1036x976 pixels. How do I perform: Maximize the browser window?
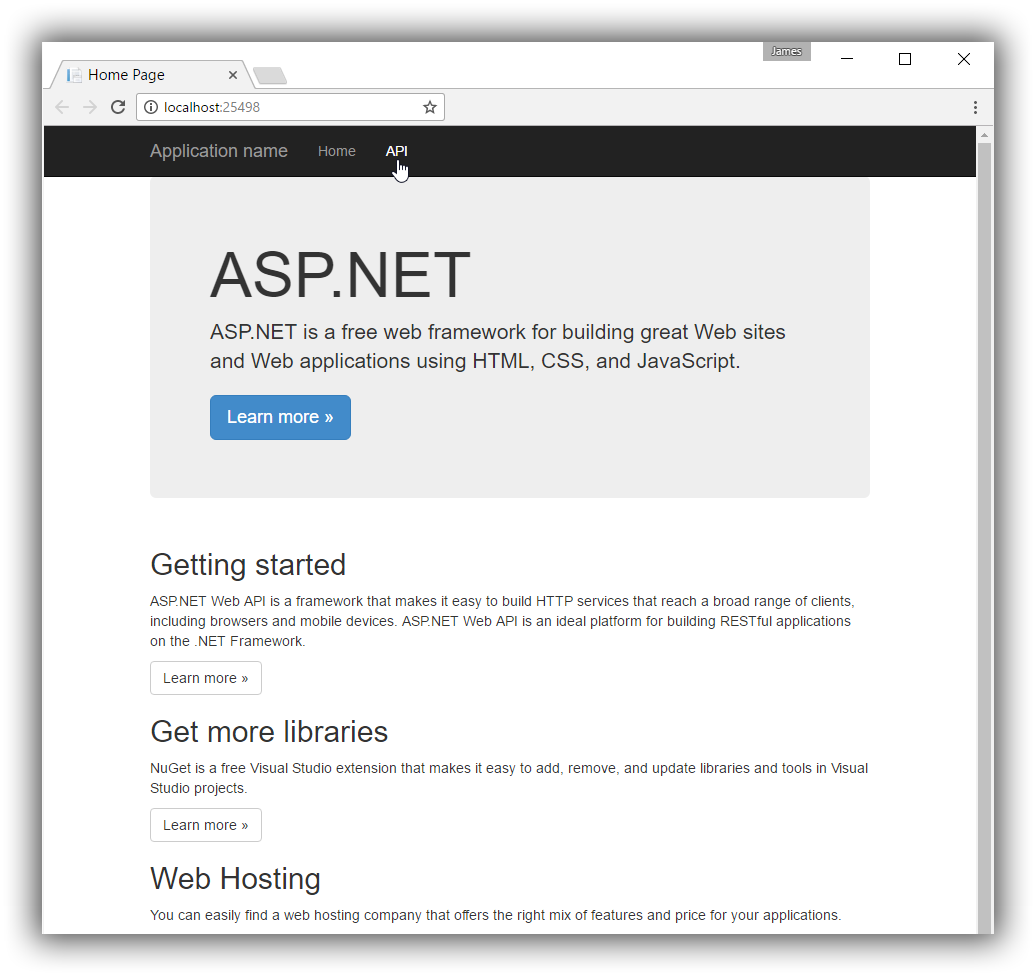coord(905,59)
